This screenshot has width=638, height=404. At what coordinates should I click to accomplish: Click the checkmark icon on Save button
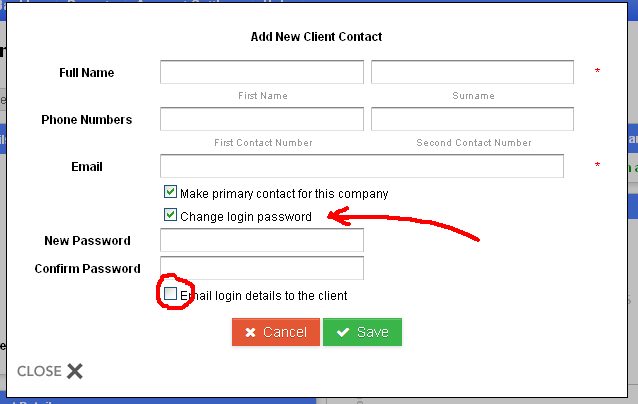pos(343,332)
